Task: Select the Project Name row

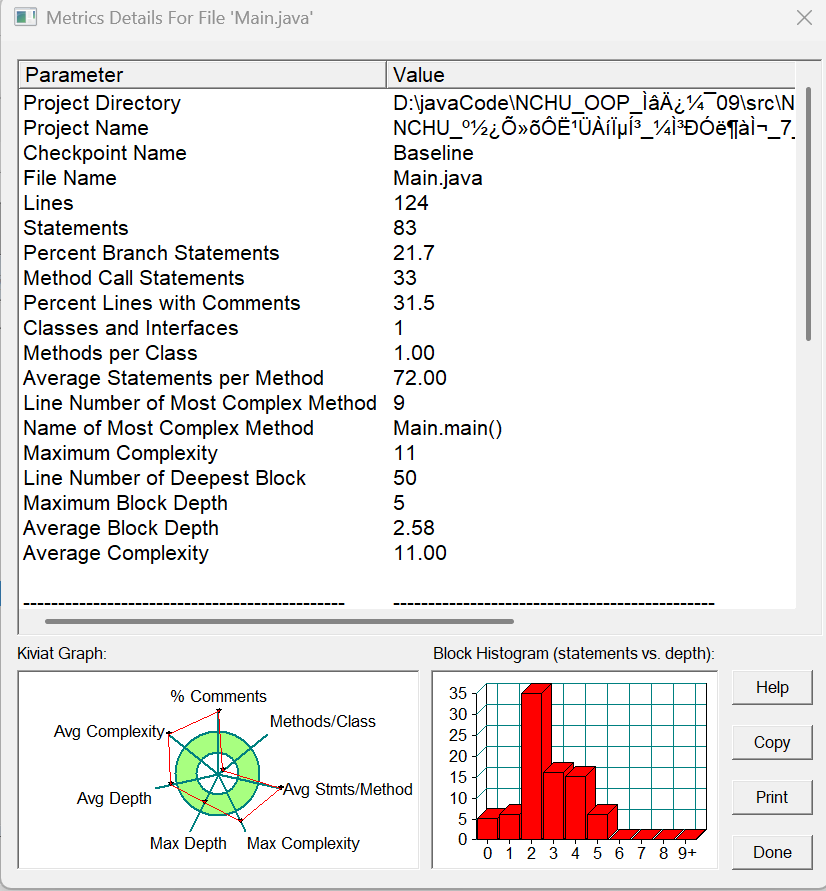Action: [408, 128]
